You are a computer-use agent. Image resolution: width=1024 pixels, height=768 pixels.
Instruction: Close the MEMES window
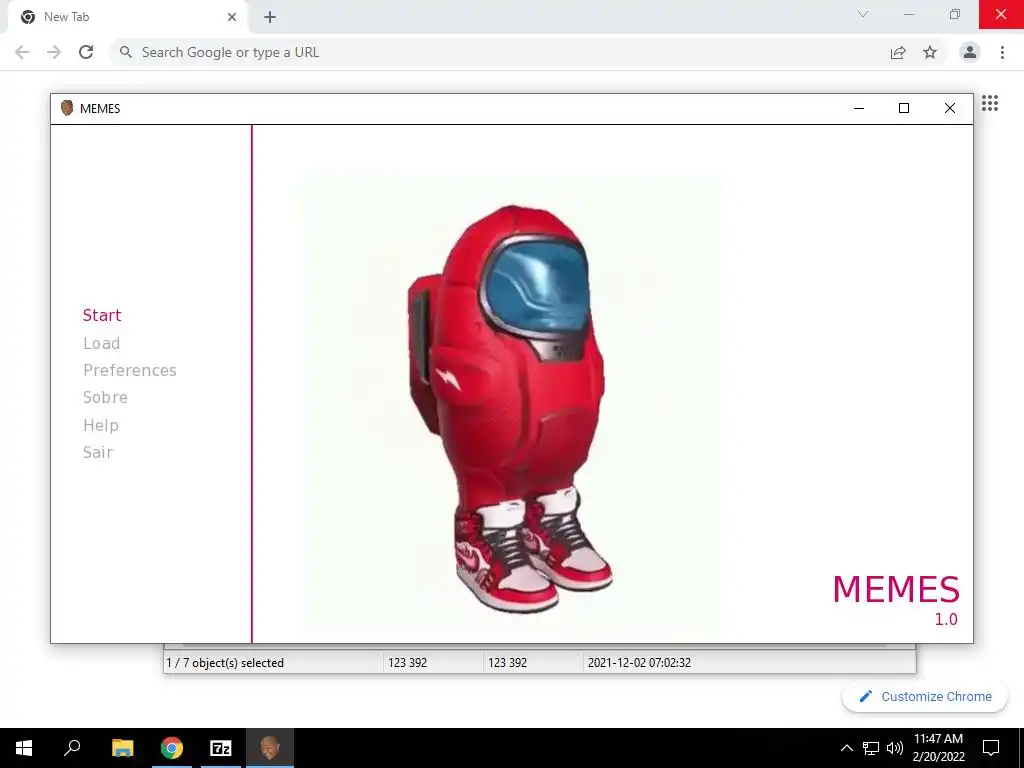coord(950,108)
